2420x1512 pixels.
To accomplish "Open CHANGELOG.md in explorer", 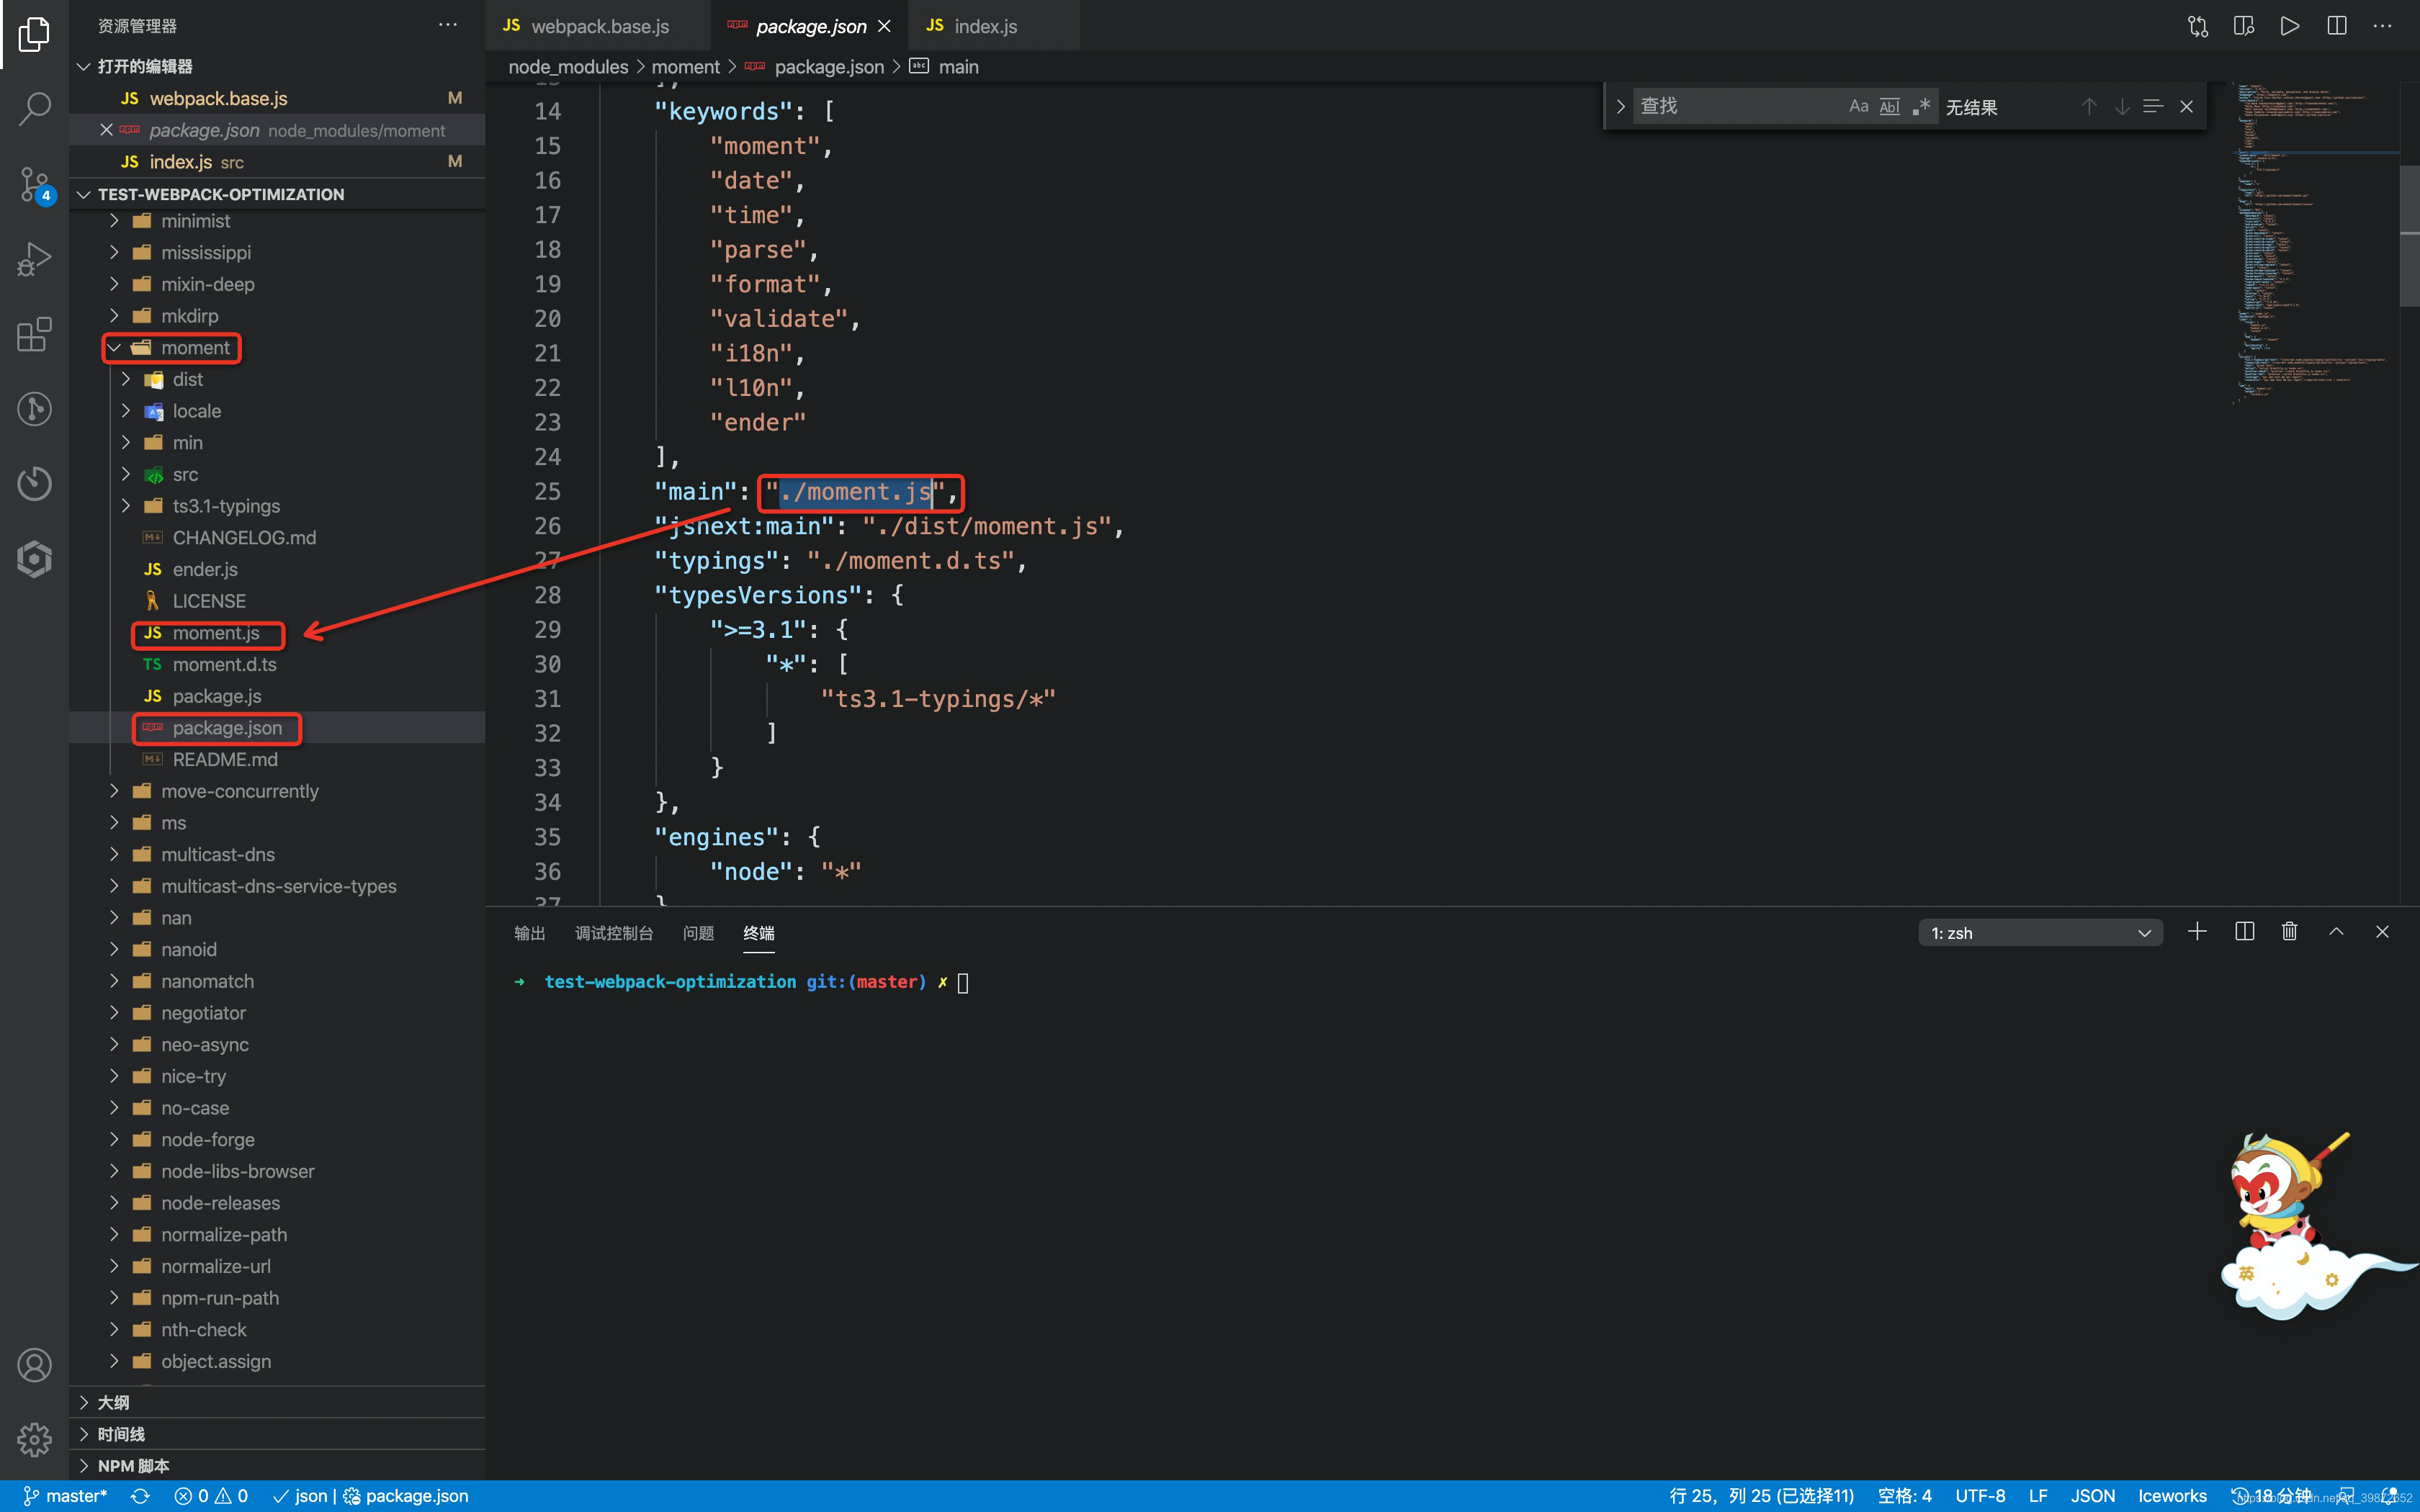I will click(244, 538).
